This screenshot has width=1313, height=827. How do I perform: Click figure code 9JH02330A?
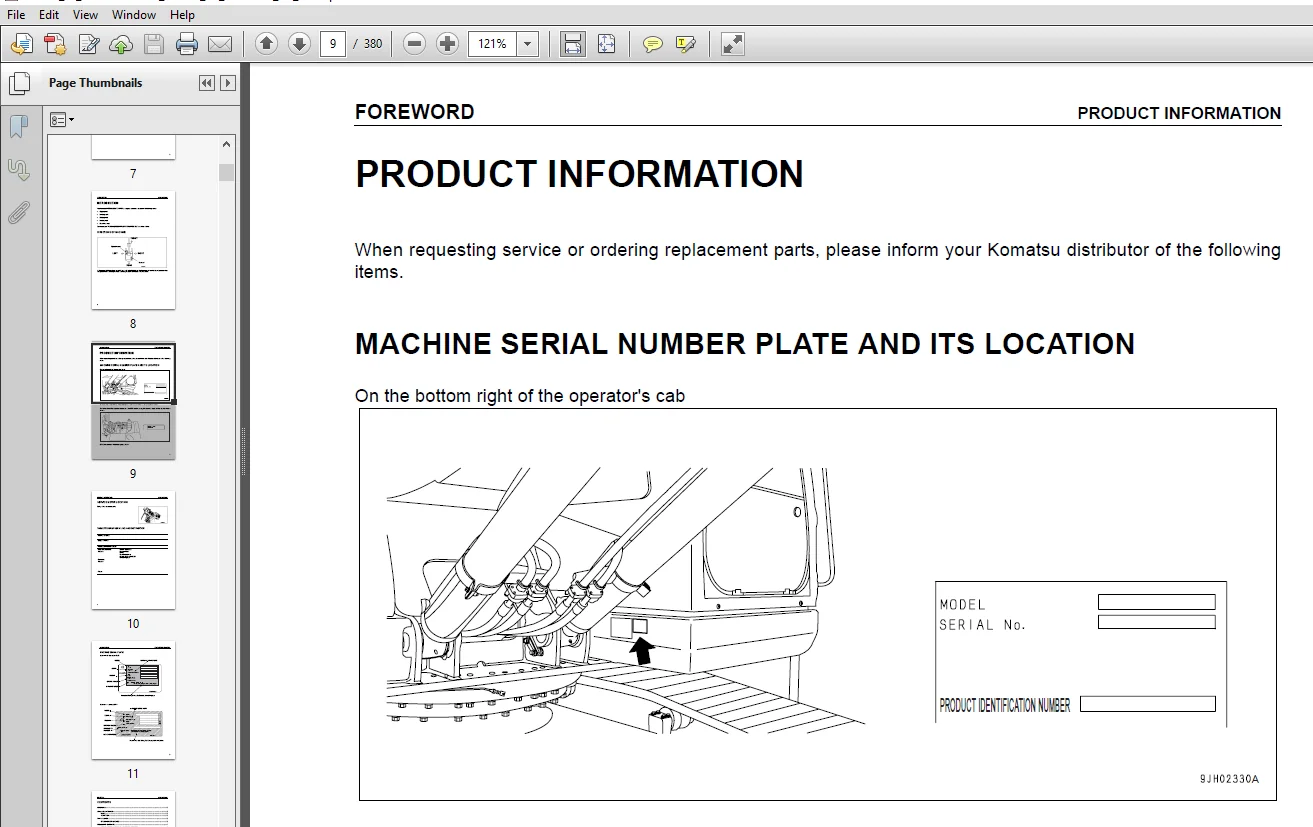pyautogui.click(x=1230, y=779)
